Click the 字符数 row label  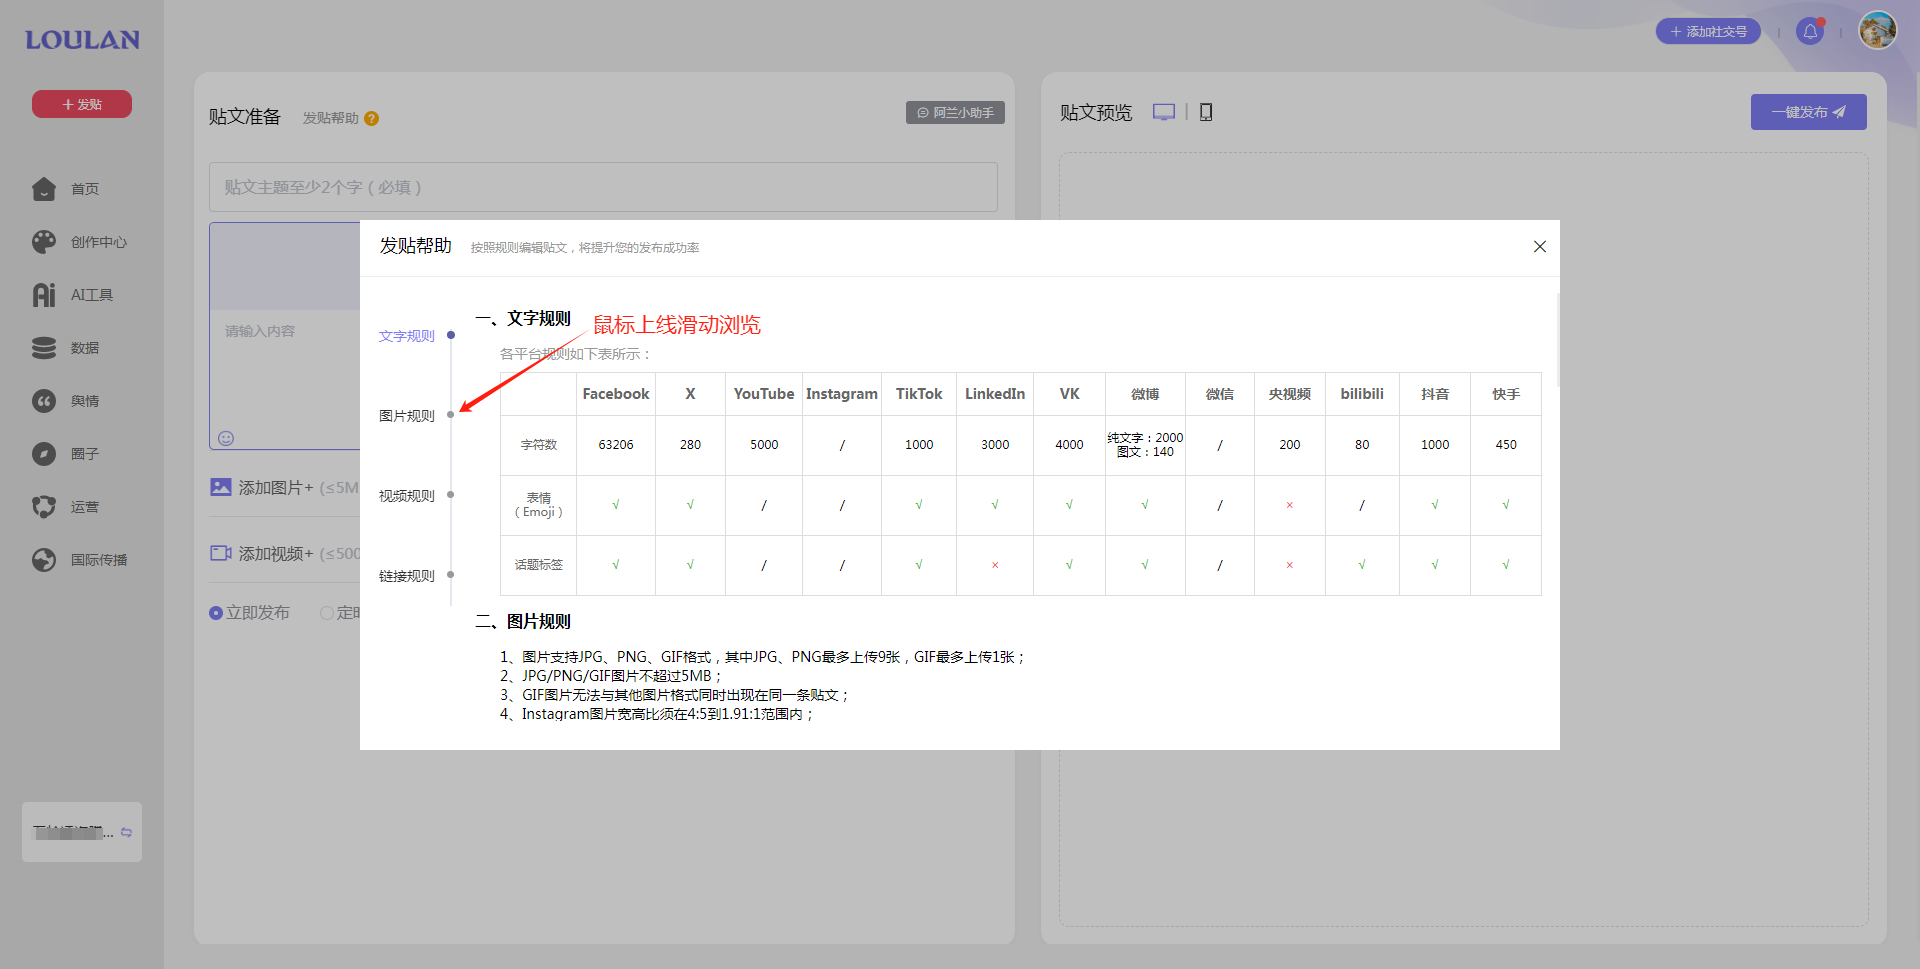click(539, 445)
